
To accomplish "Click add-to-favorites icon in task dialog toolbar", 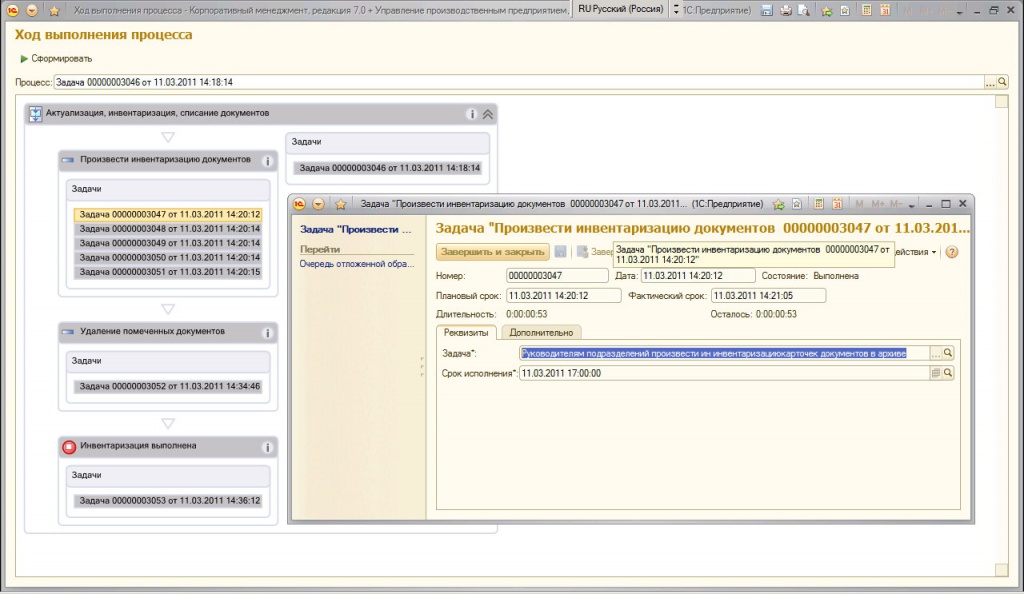I will [778, 204].
